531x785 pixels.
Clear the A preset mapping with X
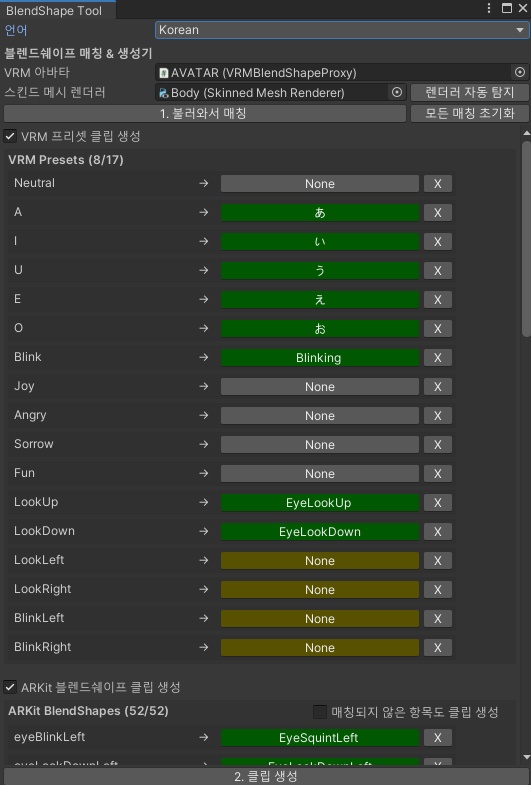[x=438, y=213]
